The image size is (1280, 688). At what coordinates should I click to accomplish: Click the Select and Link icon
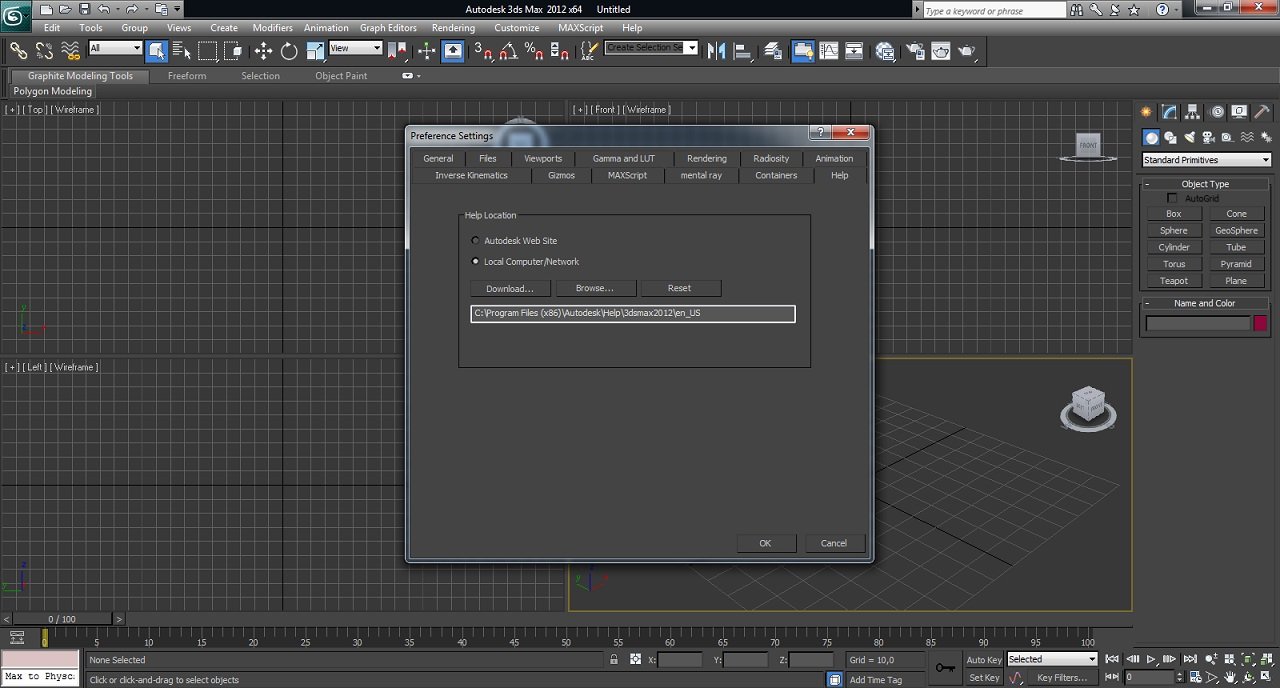(18, 51)
